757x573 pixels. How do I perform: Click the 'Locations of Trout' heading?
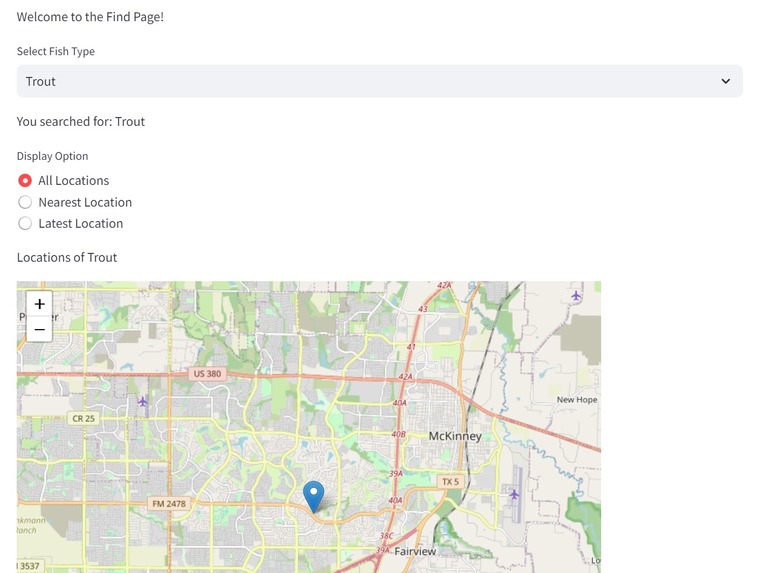pyautogui.click(x=67, y=258)
